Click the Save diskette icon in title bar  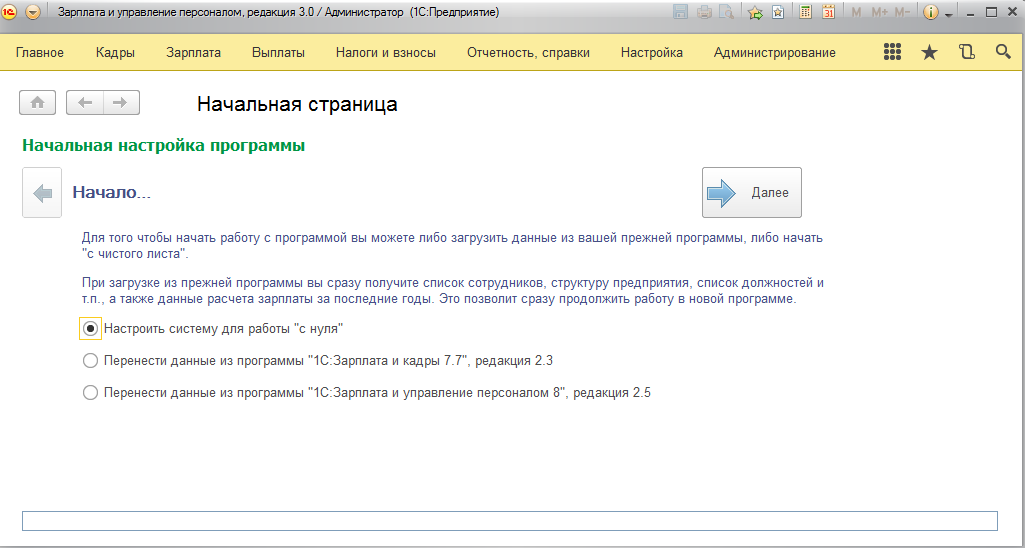(681, 12)
